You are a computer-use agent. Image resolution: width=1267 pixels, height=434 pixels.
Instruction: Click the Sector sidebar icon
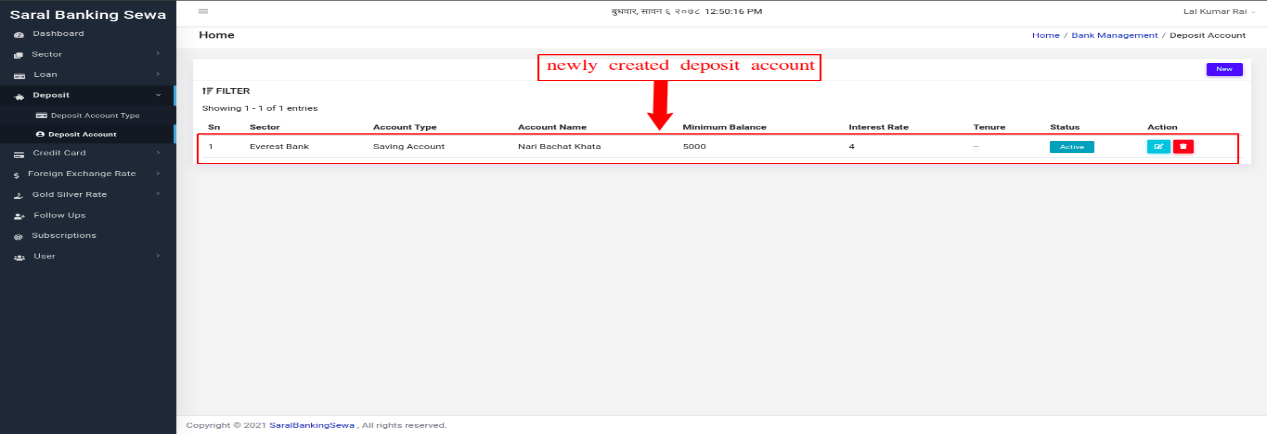coord(19,55)
